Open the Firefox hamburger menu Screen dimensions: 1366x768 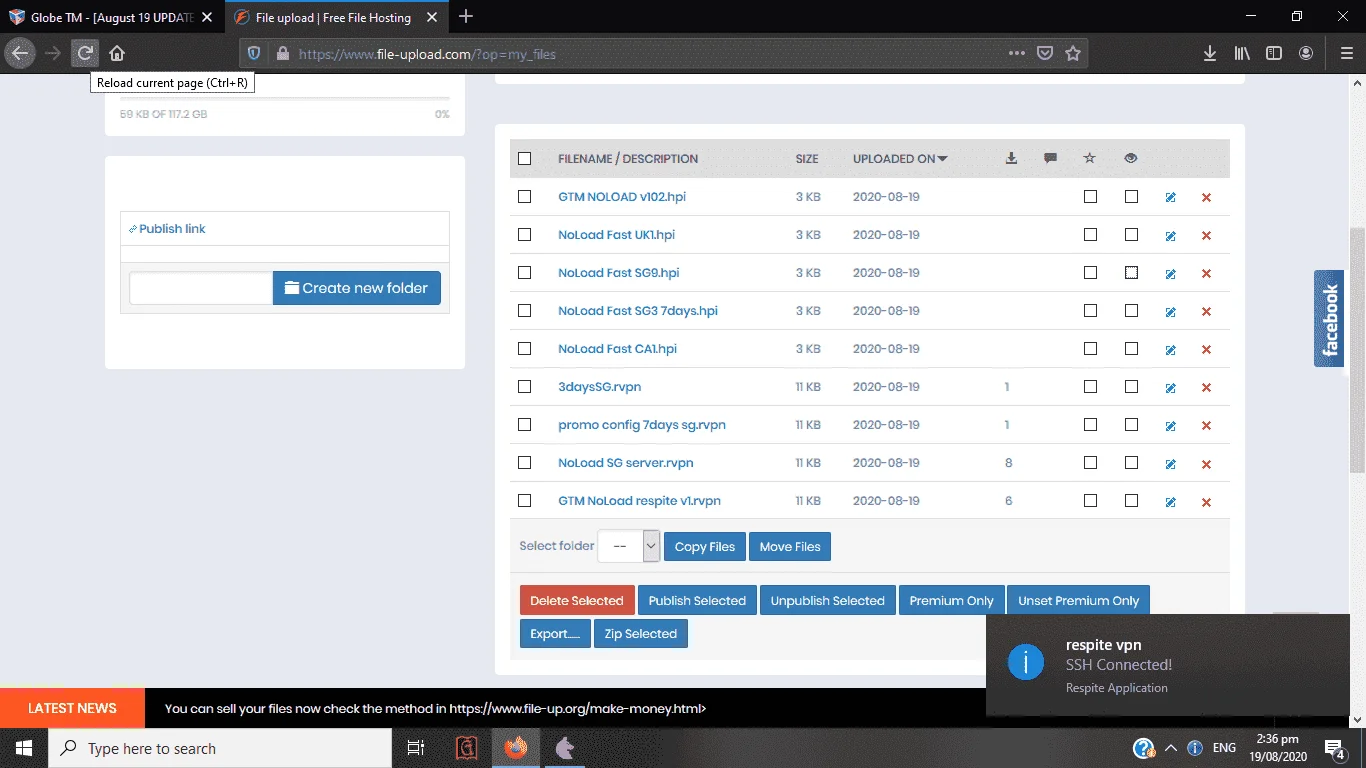point(1346,54)
